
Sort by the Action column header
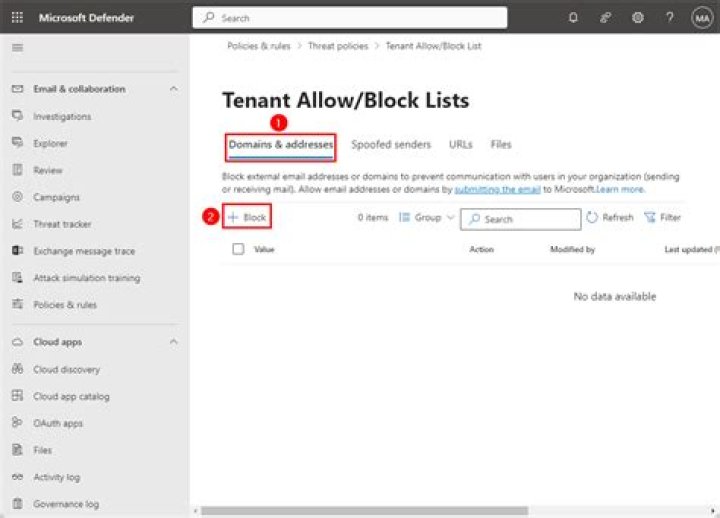coord(481,249)
